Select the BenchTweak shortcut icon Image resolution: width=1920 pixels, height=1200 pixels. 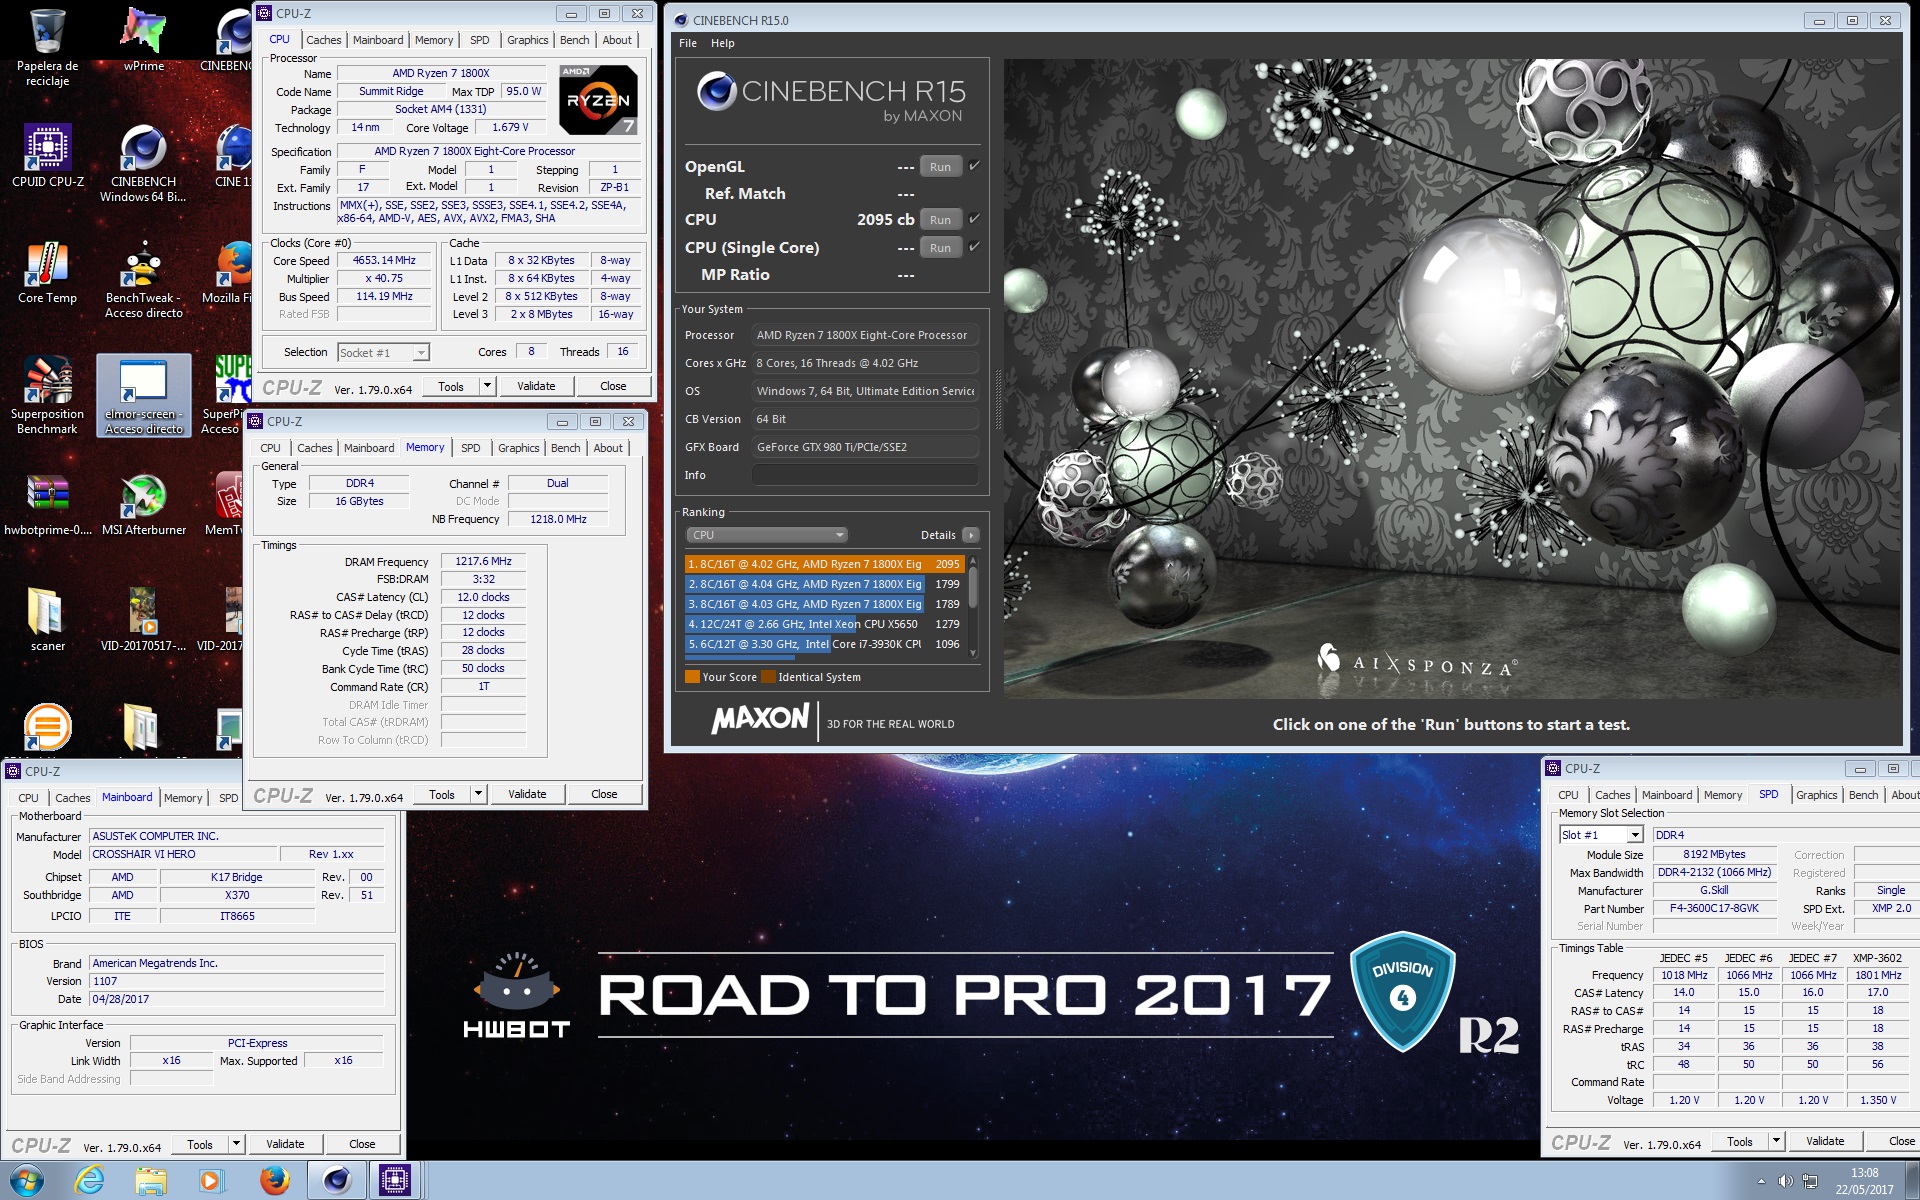click(143, 280)
